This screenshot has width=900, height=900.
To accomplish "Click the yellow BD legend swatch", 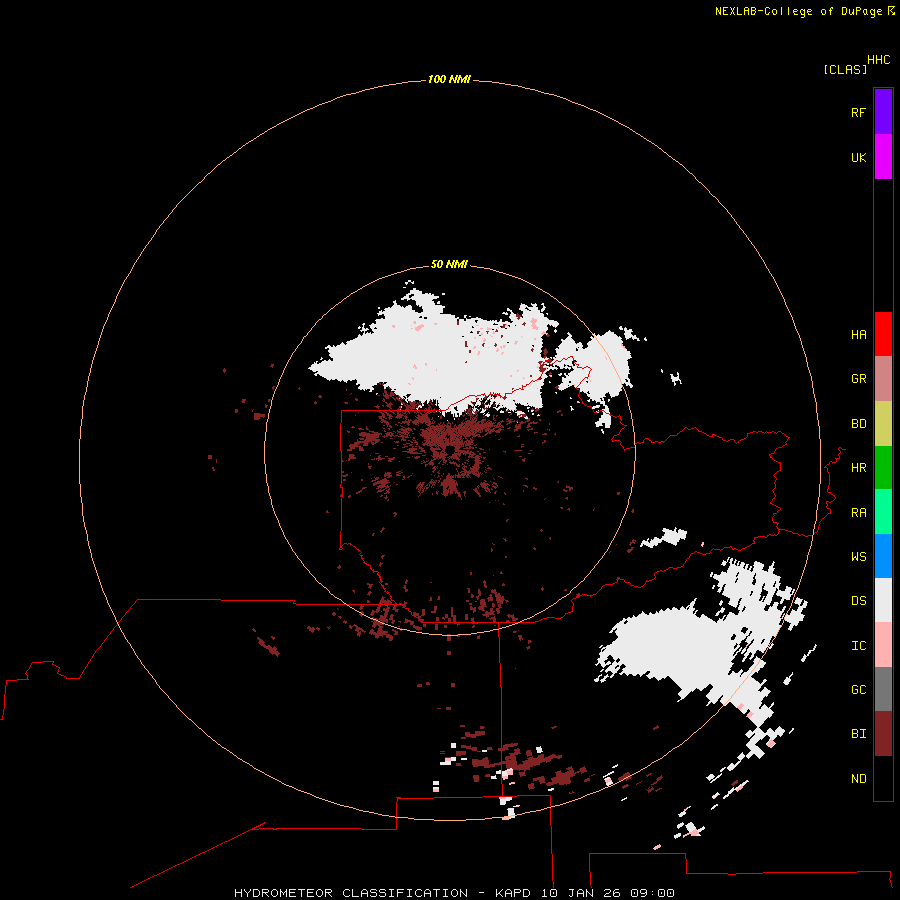I will (x=883, y=423).
